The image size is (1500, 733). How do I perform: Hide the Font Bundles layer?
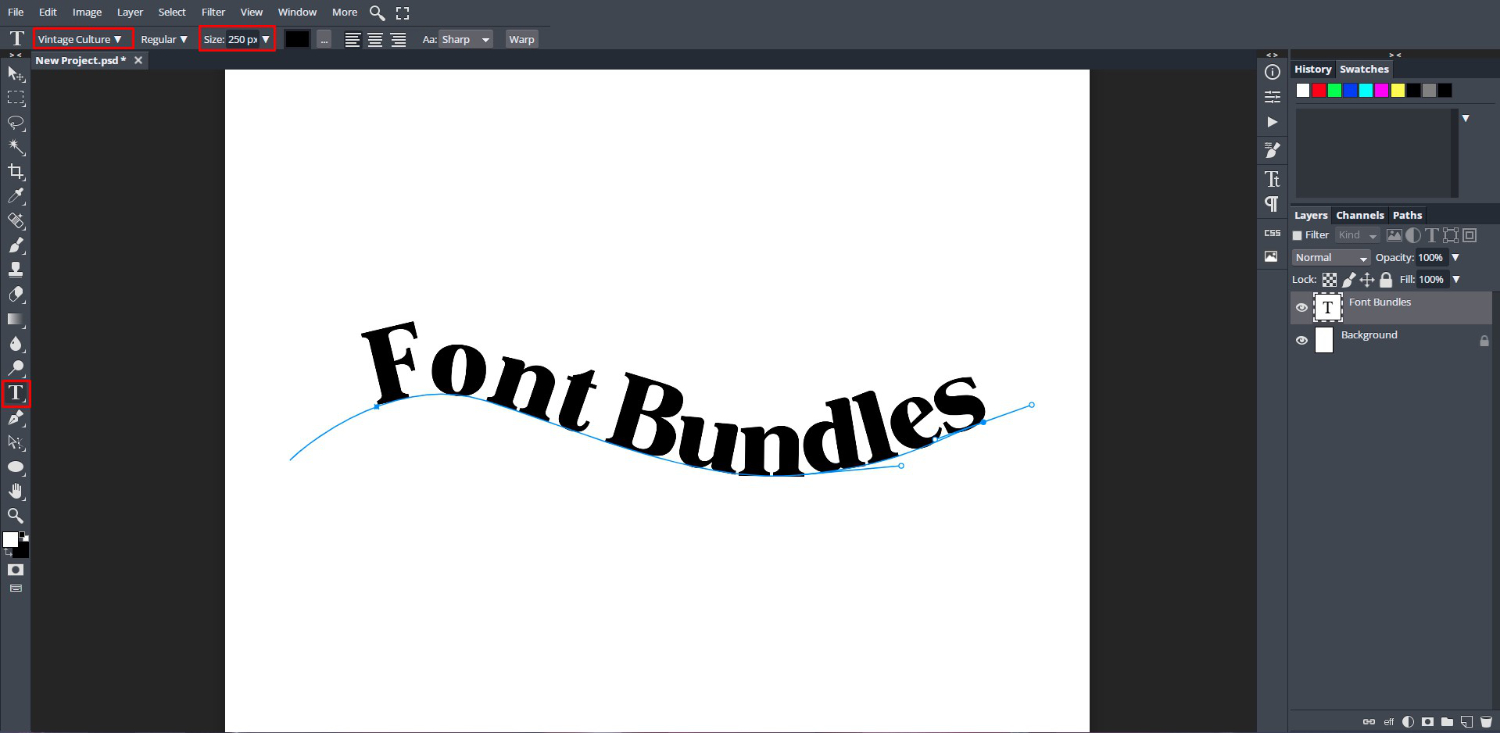(x=1301, y=308)
